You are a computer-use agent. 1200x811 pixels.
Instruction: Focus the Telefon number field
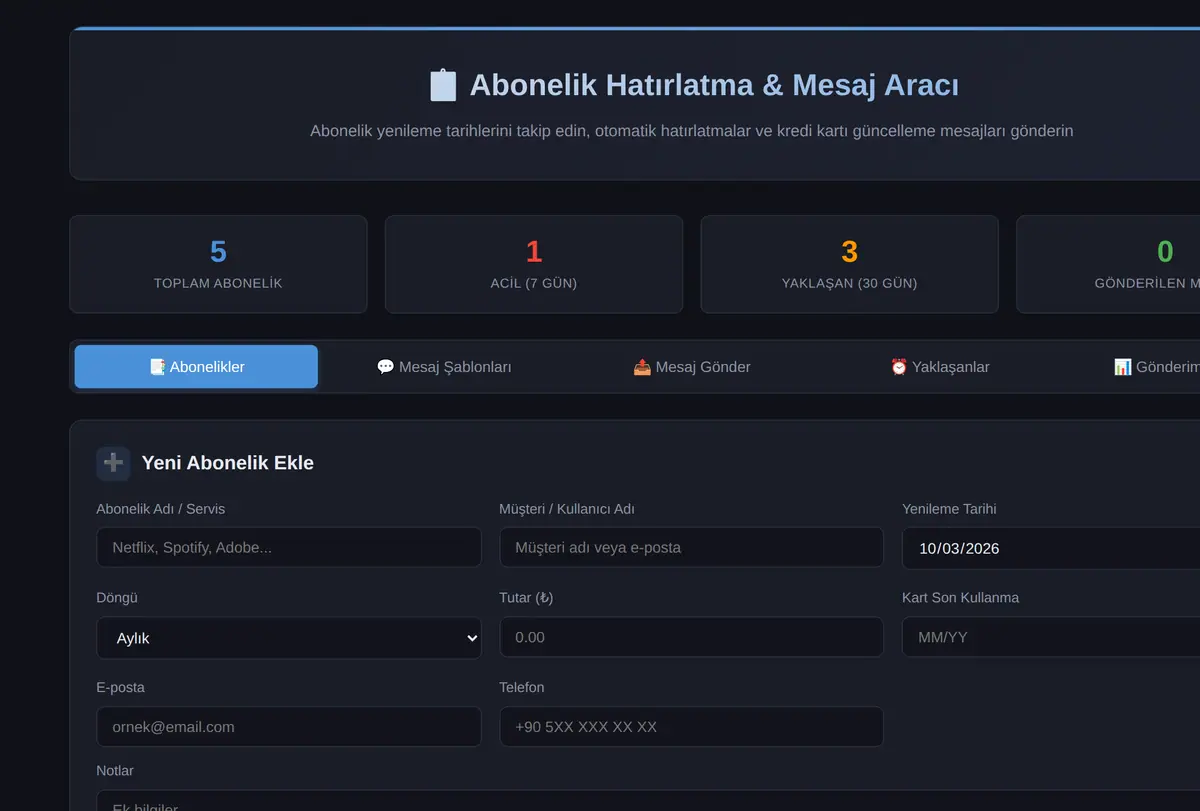(x=692, y=727)
